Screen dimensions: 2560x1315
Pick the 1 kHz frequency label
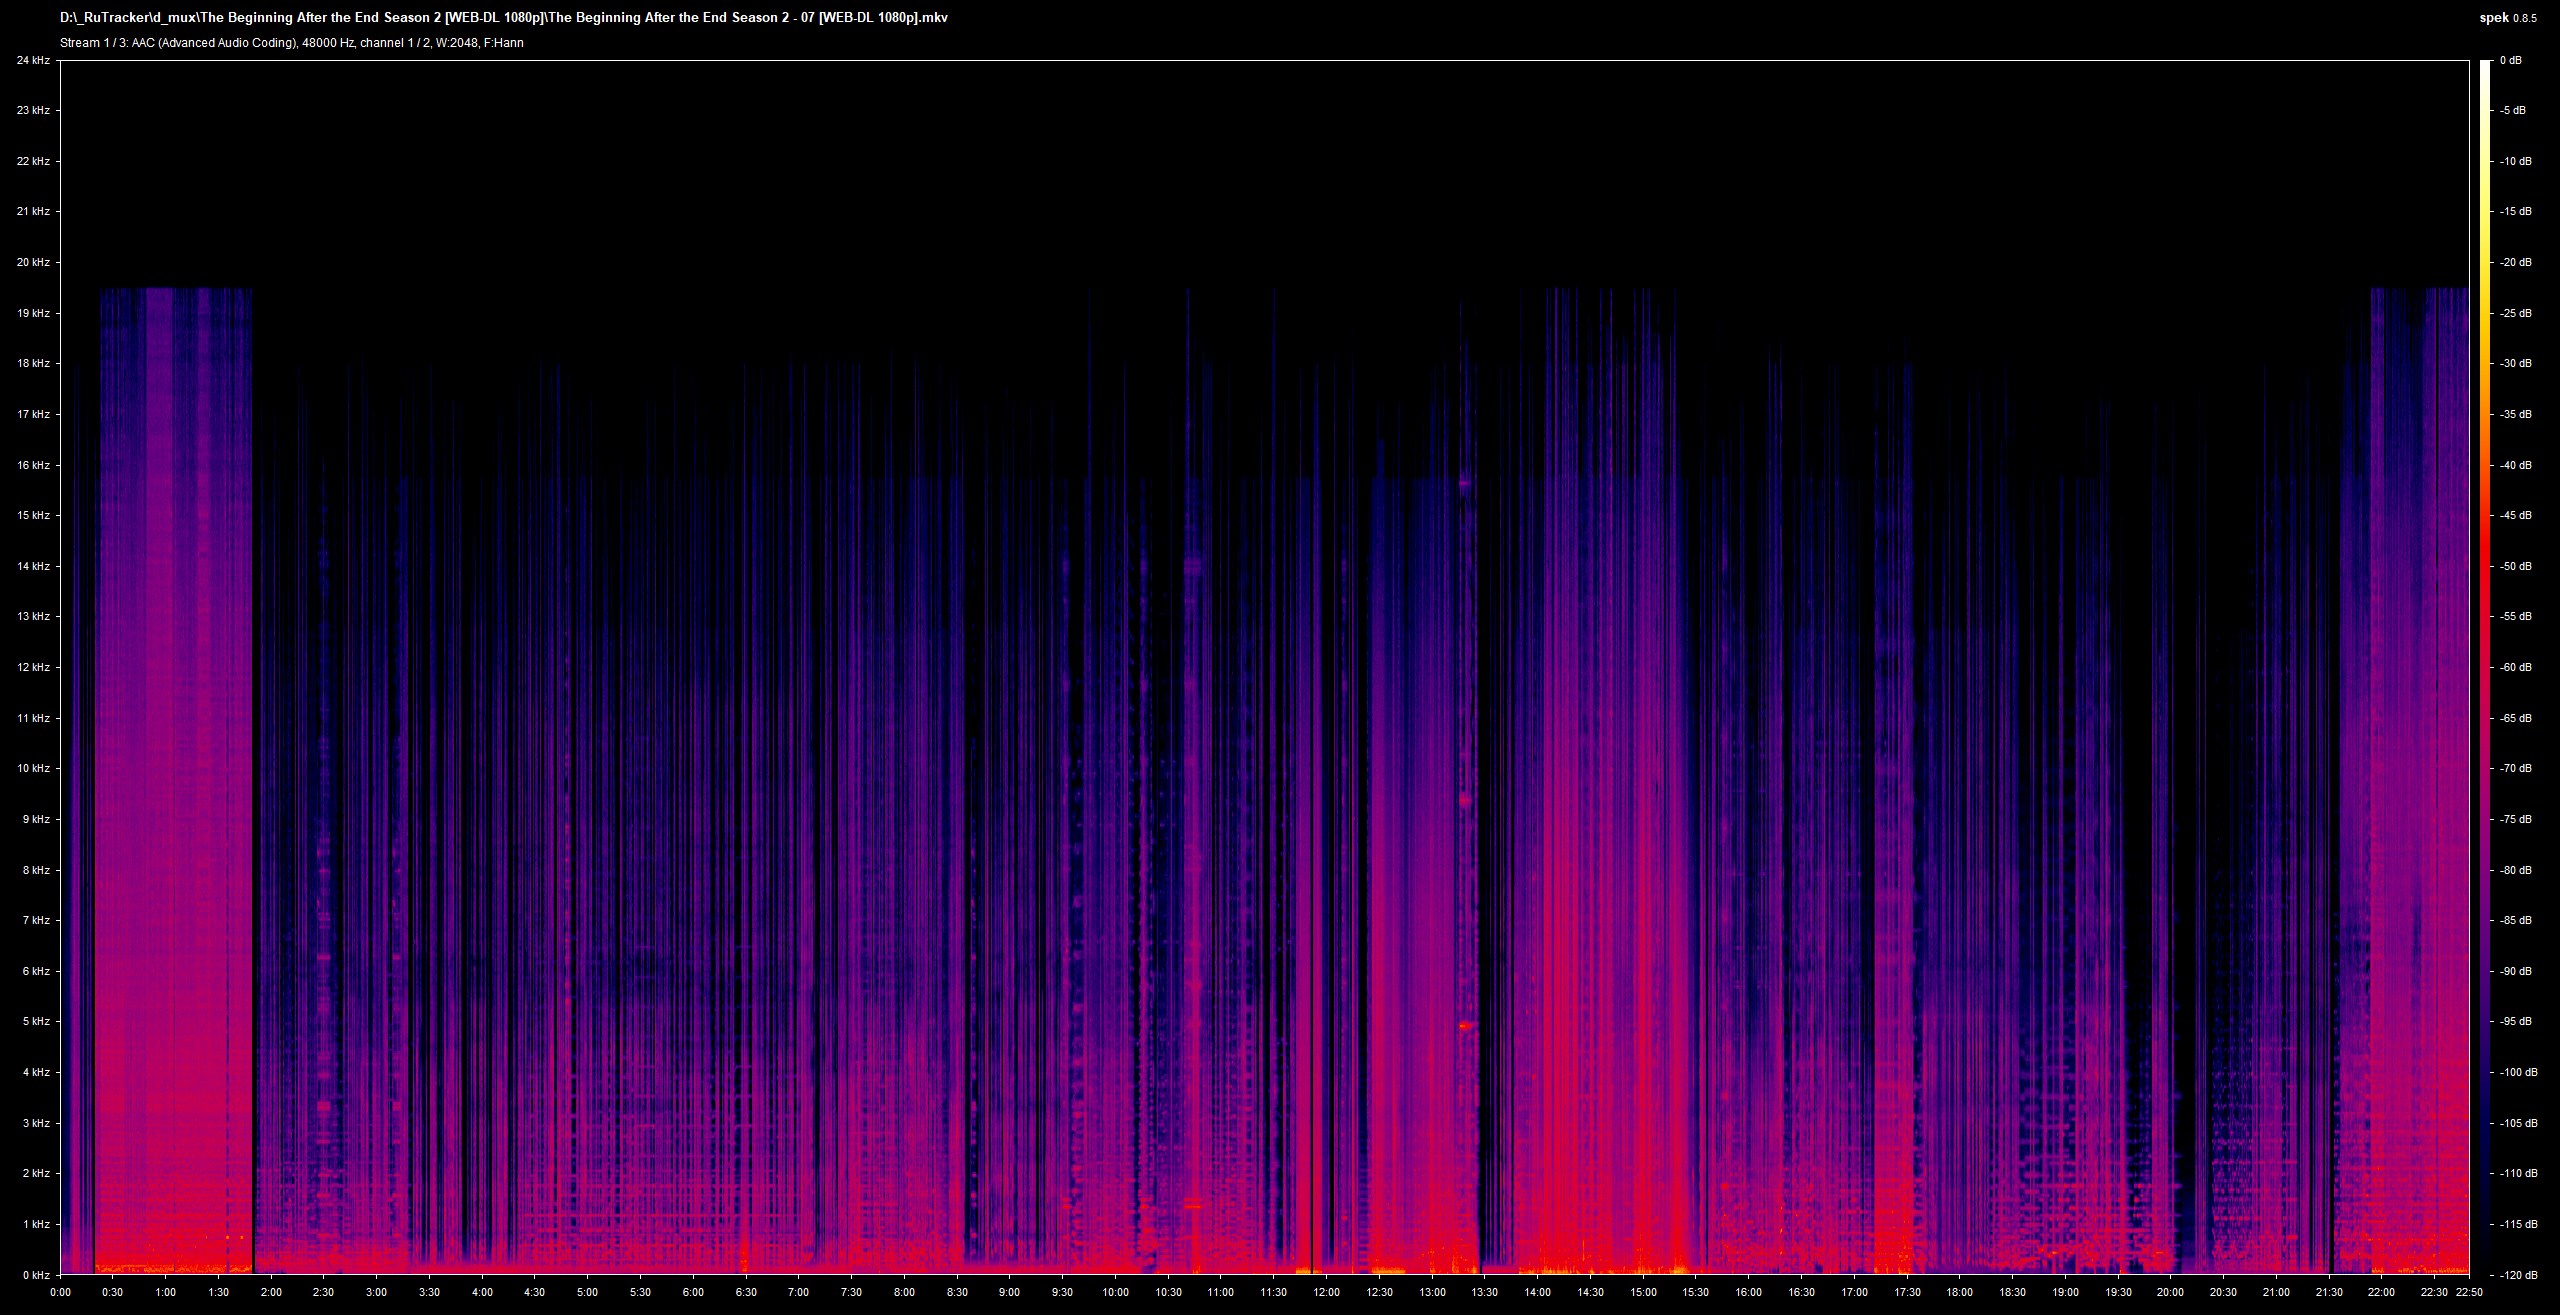(x=36, y=1224)
